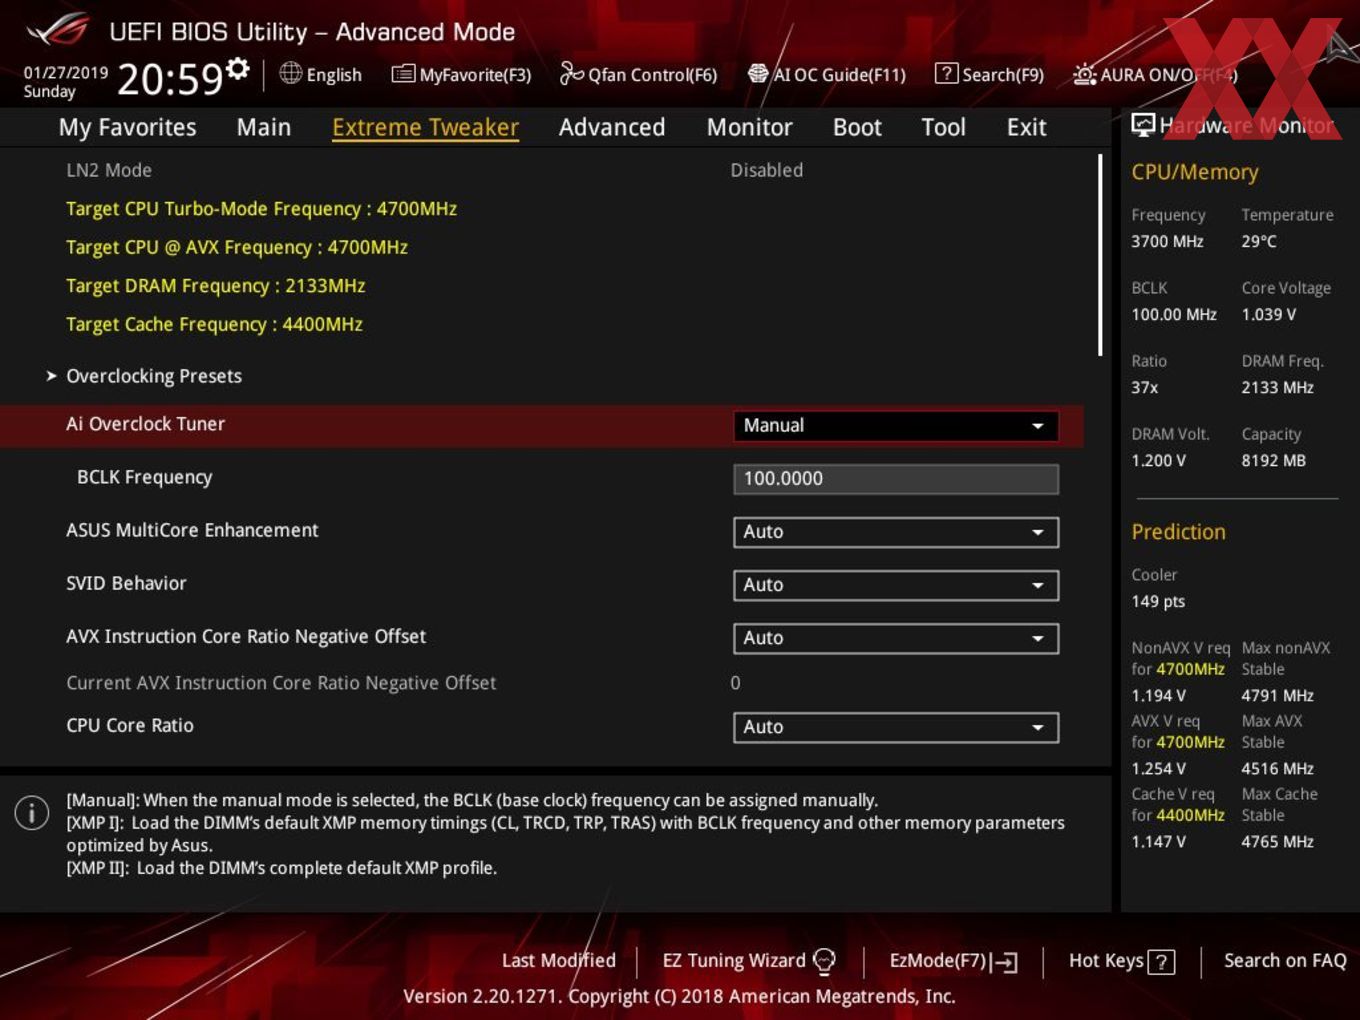The height and width of the screenshot is (1020, 1360).
Task: Click the Disabled value of LN2 Mode
Action: (766, 170)
